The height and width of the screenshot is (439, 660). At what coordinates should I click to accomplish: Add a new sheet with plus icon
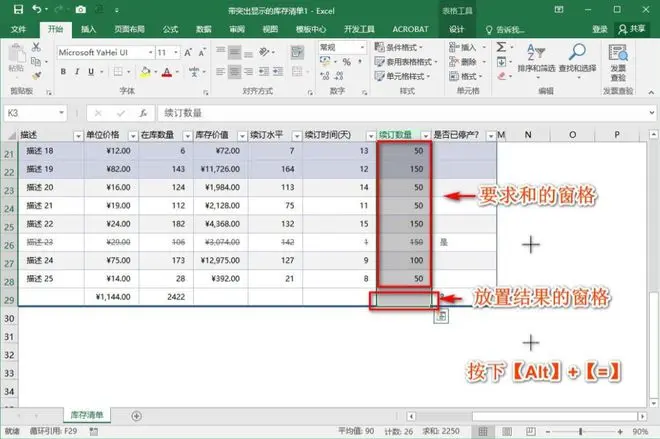(x=136, y=416)
